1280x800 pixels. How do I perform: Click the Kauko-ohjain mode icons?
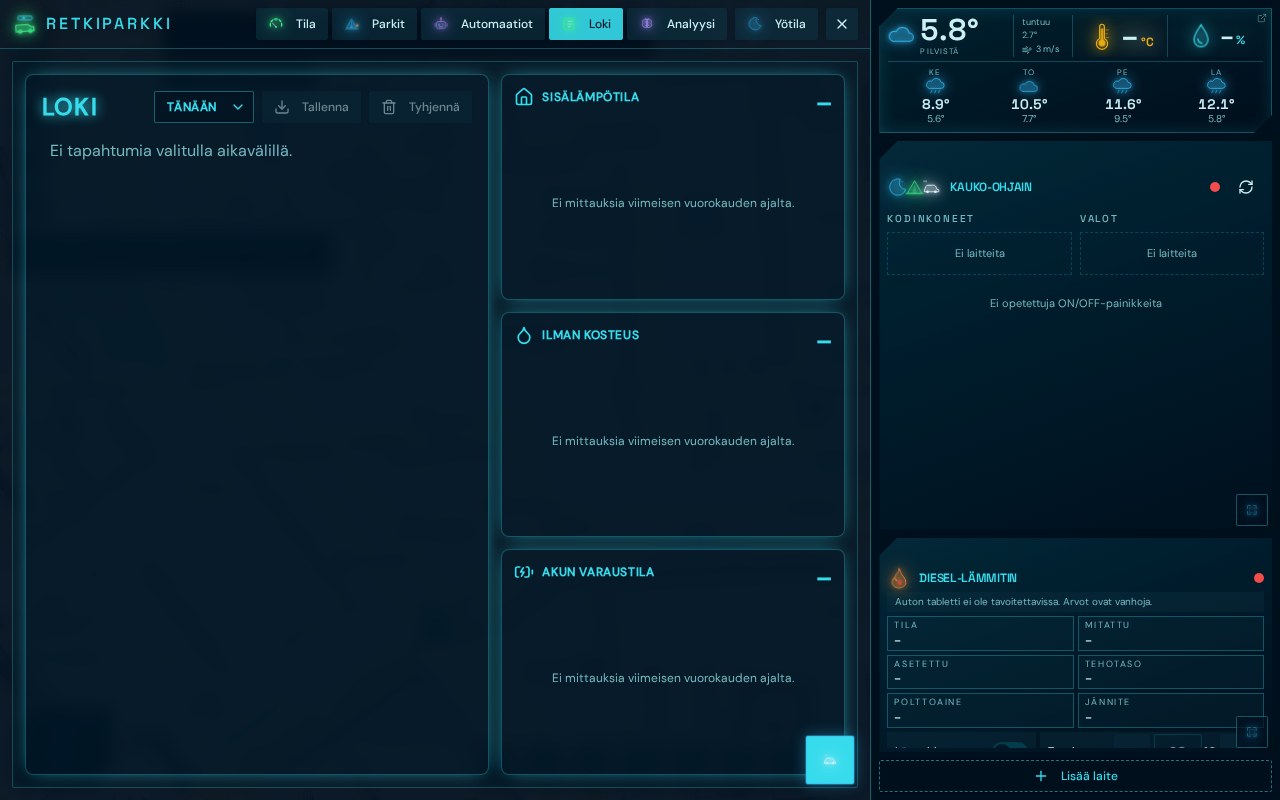915,187
